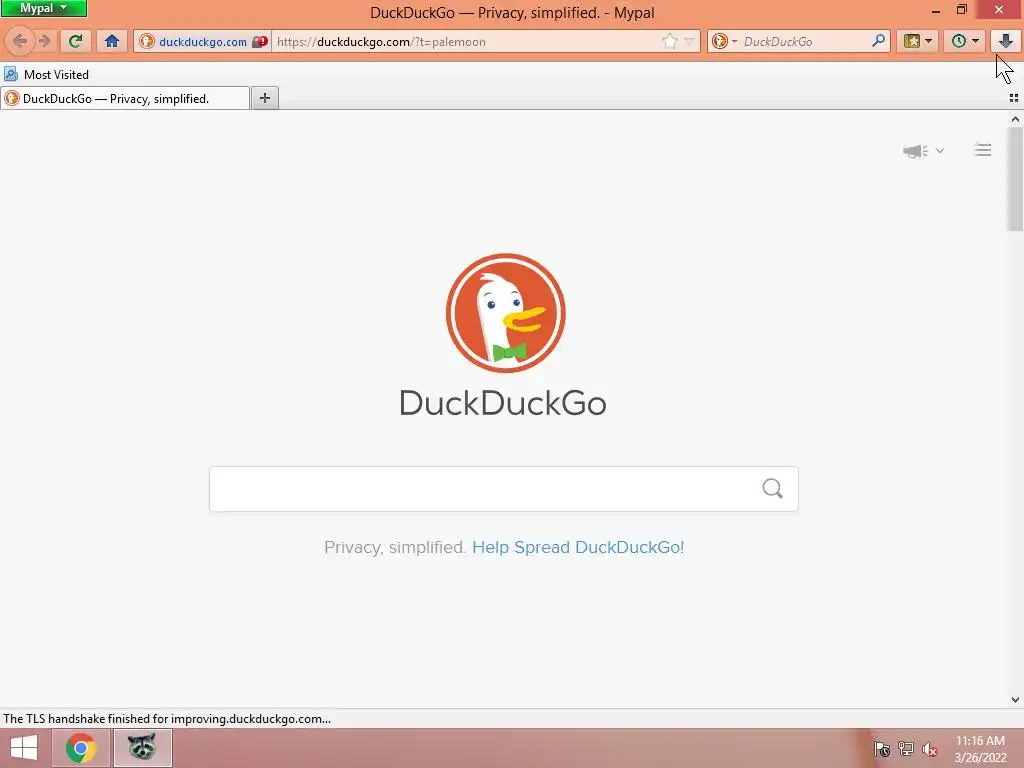Open the list all tabs button
This screenshot has height=768, width=1024.
pyautogui.click(x=1014, y=98)
